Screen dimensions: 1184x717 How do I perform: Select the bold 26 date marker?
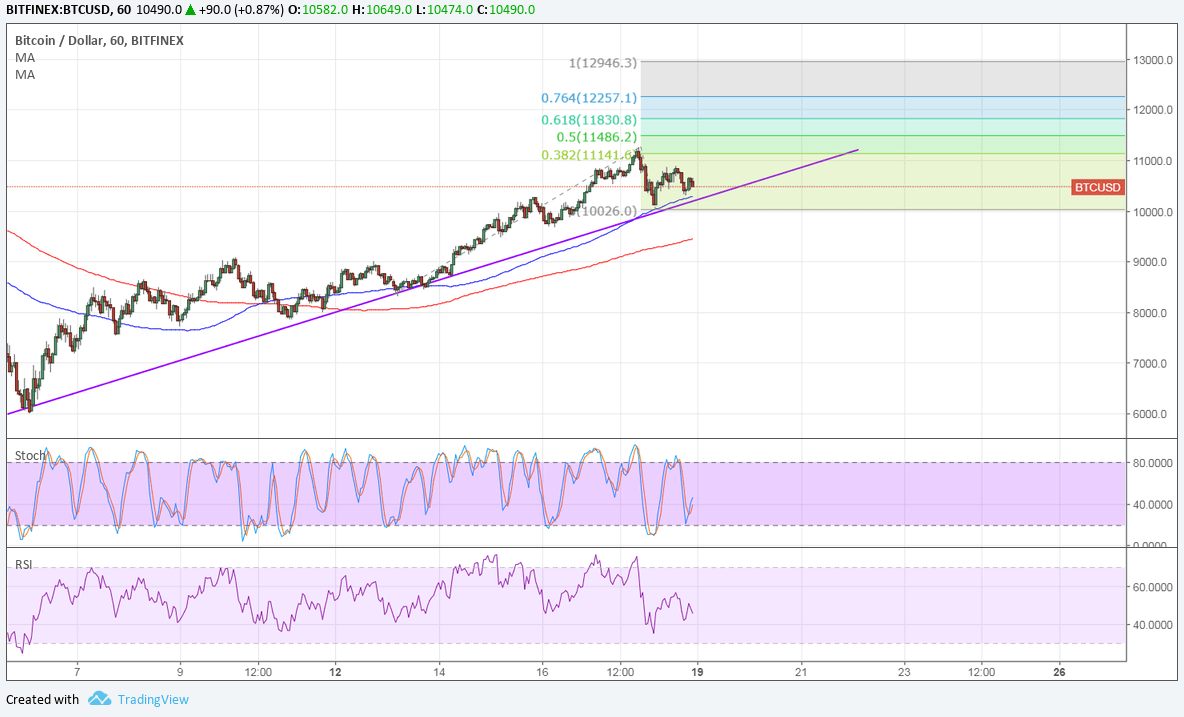pos(1060,672)
